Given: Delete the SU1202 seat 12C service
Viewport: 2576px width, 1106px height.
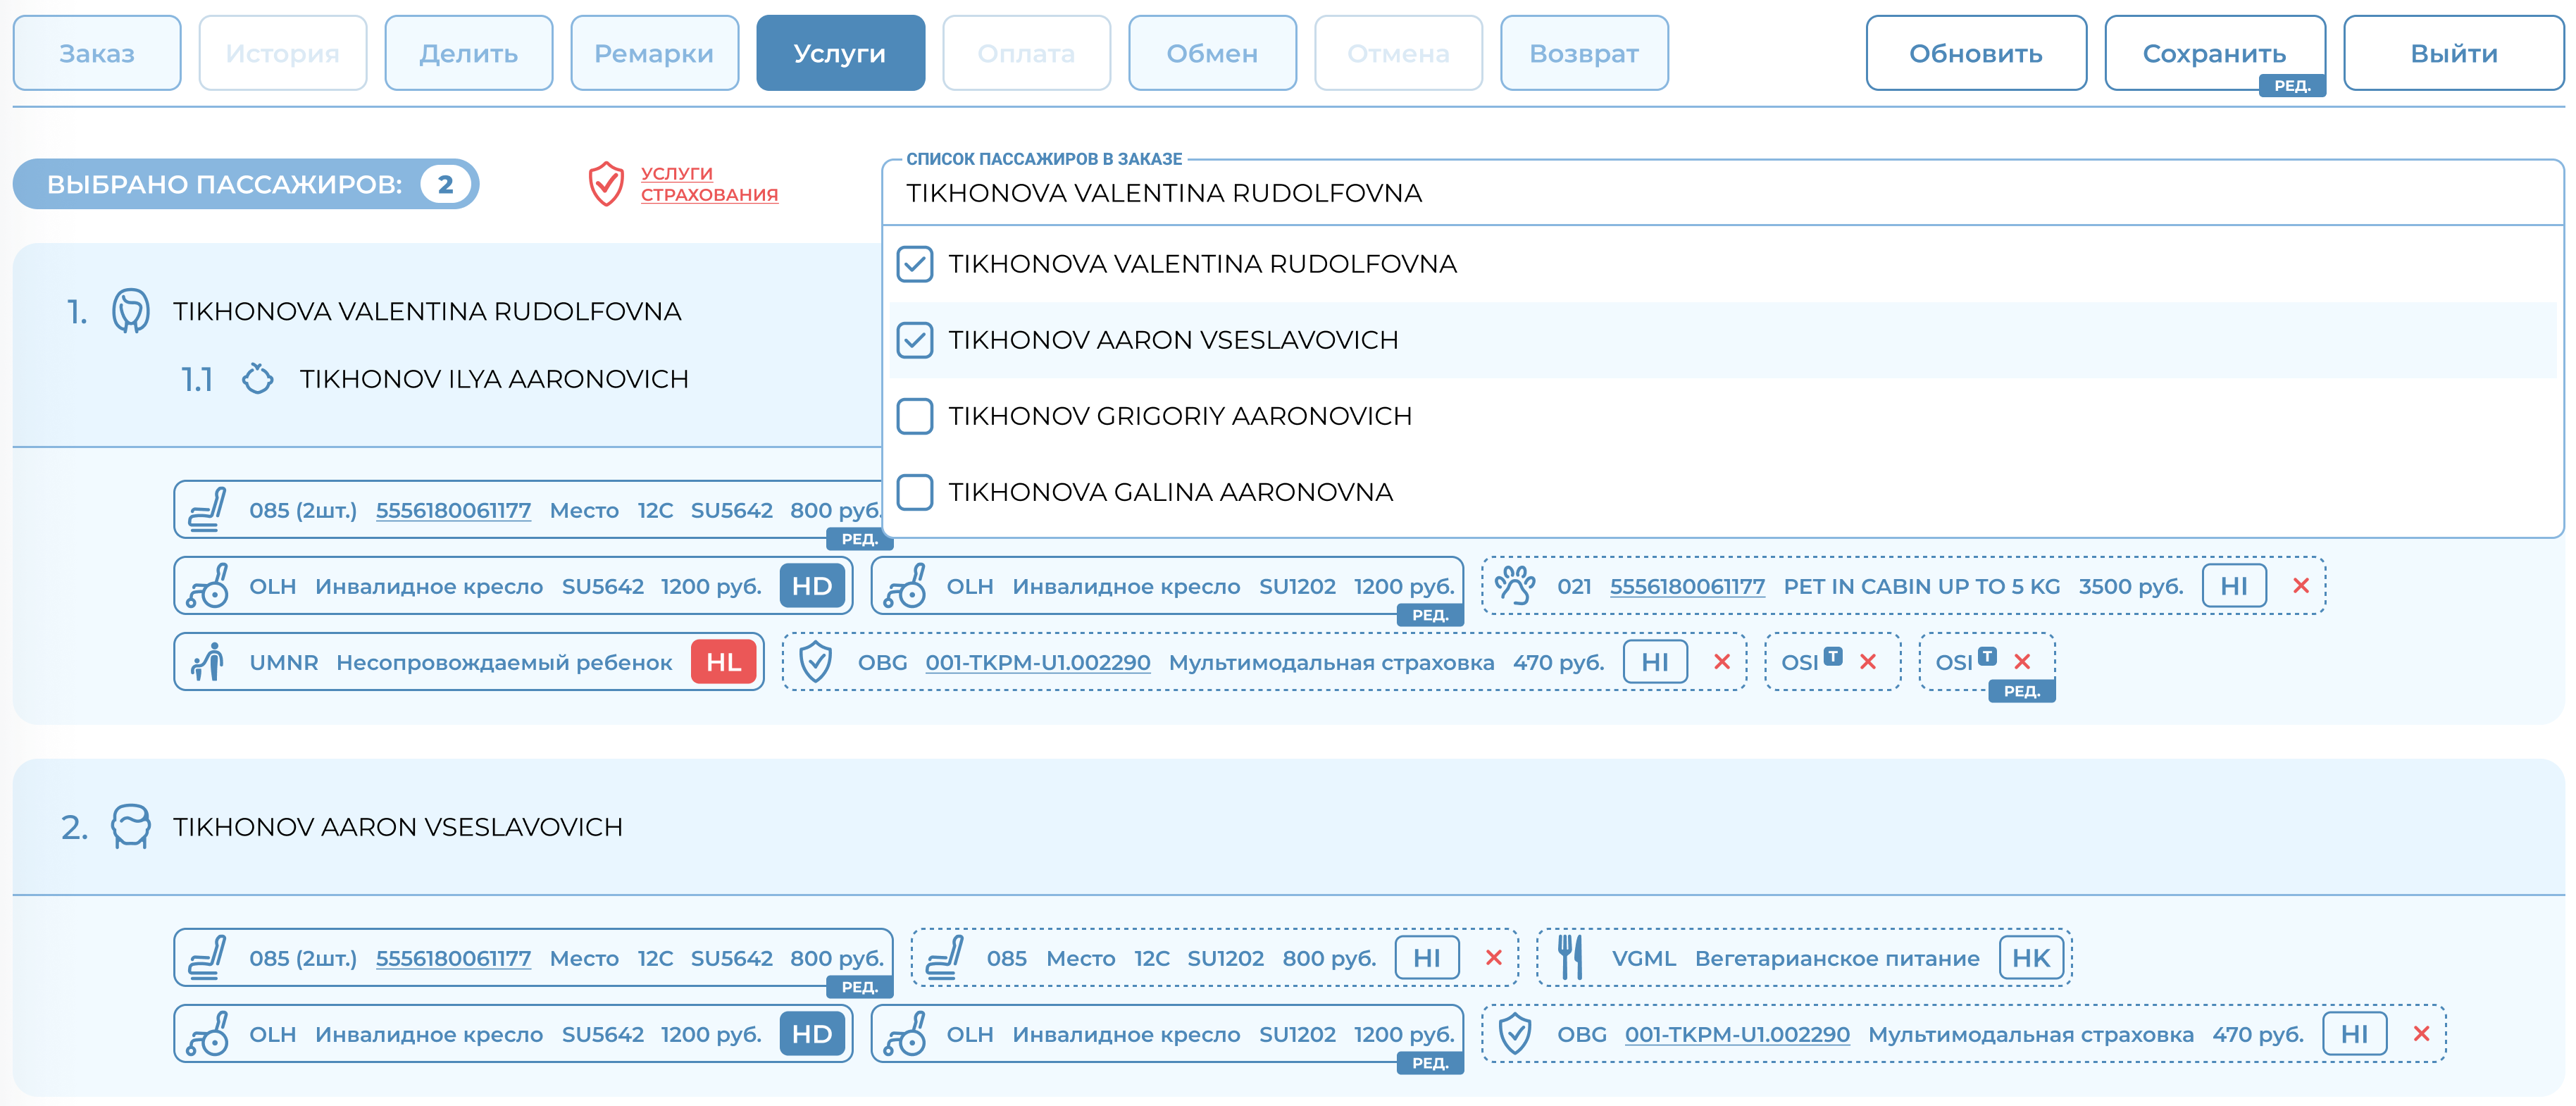Looking at the screenshot, I should coord(1494,958).
